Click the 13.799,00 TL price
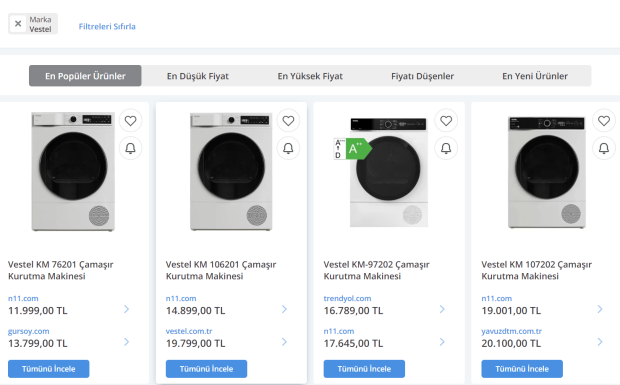The height and width of the screenshot is (385, 620). point(38,343)
